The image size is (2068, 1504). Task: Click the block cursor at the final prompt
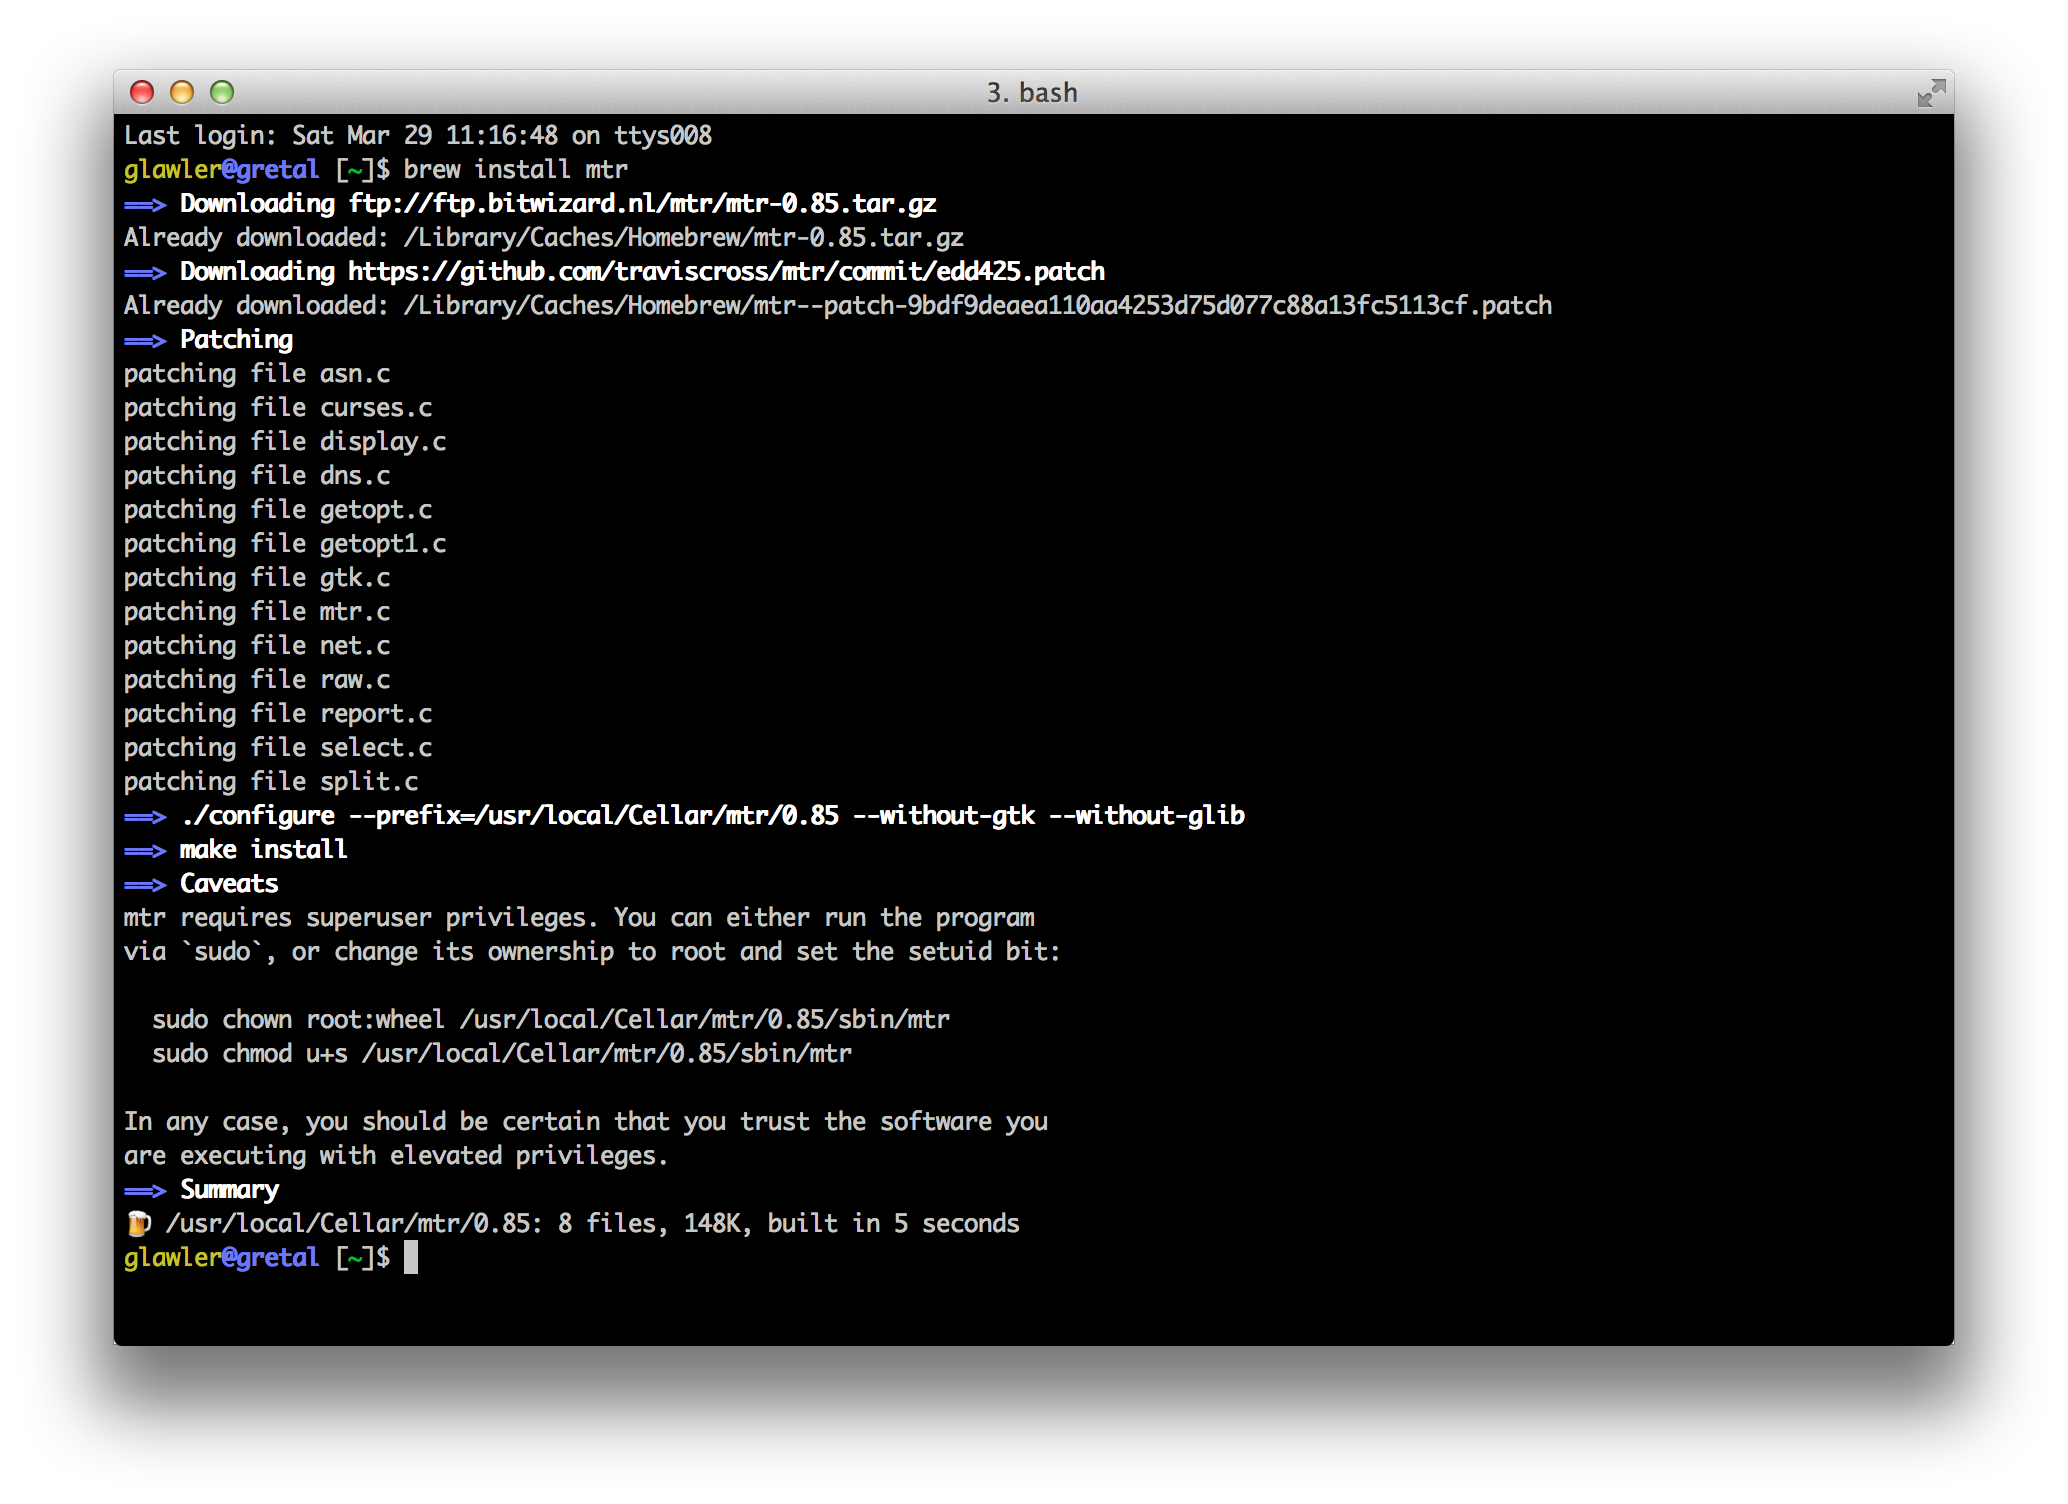[413, 1257]
